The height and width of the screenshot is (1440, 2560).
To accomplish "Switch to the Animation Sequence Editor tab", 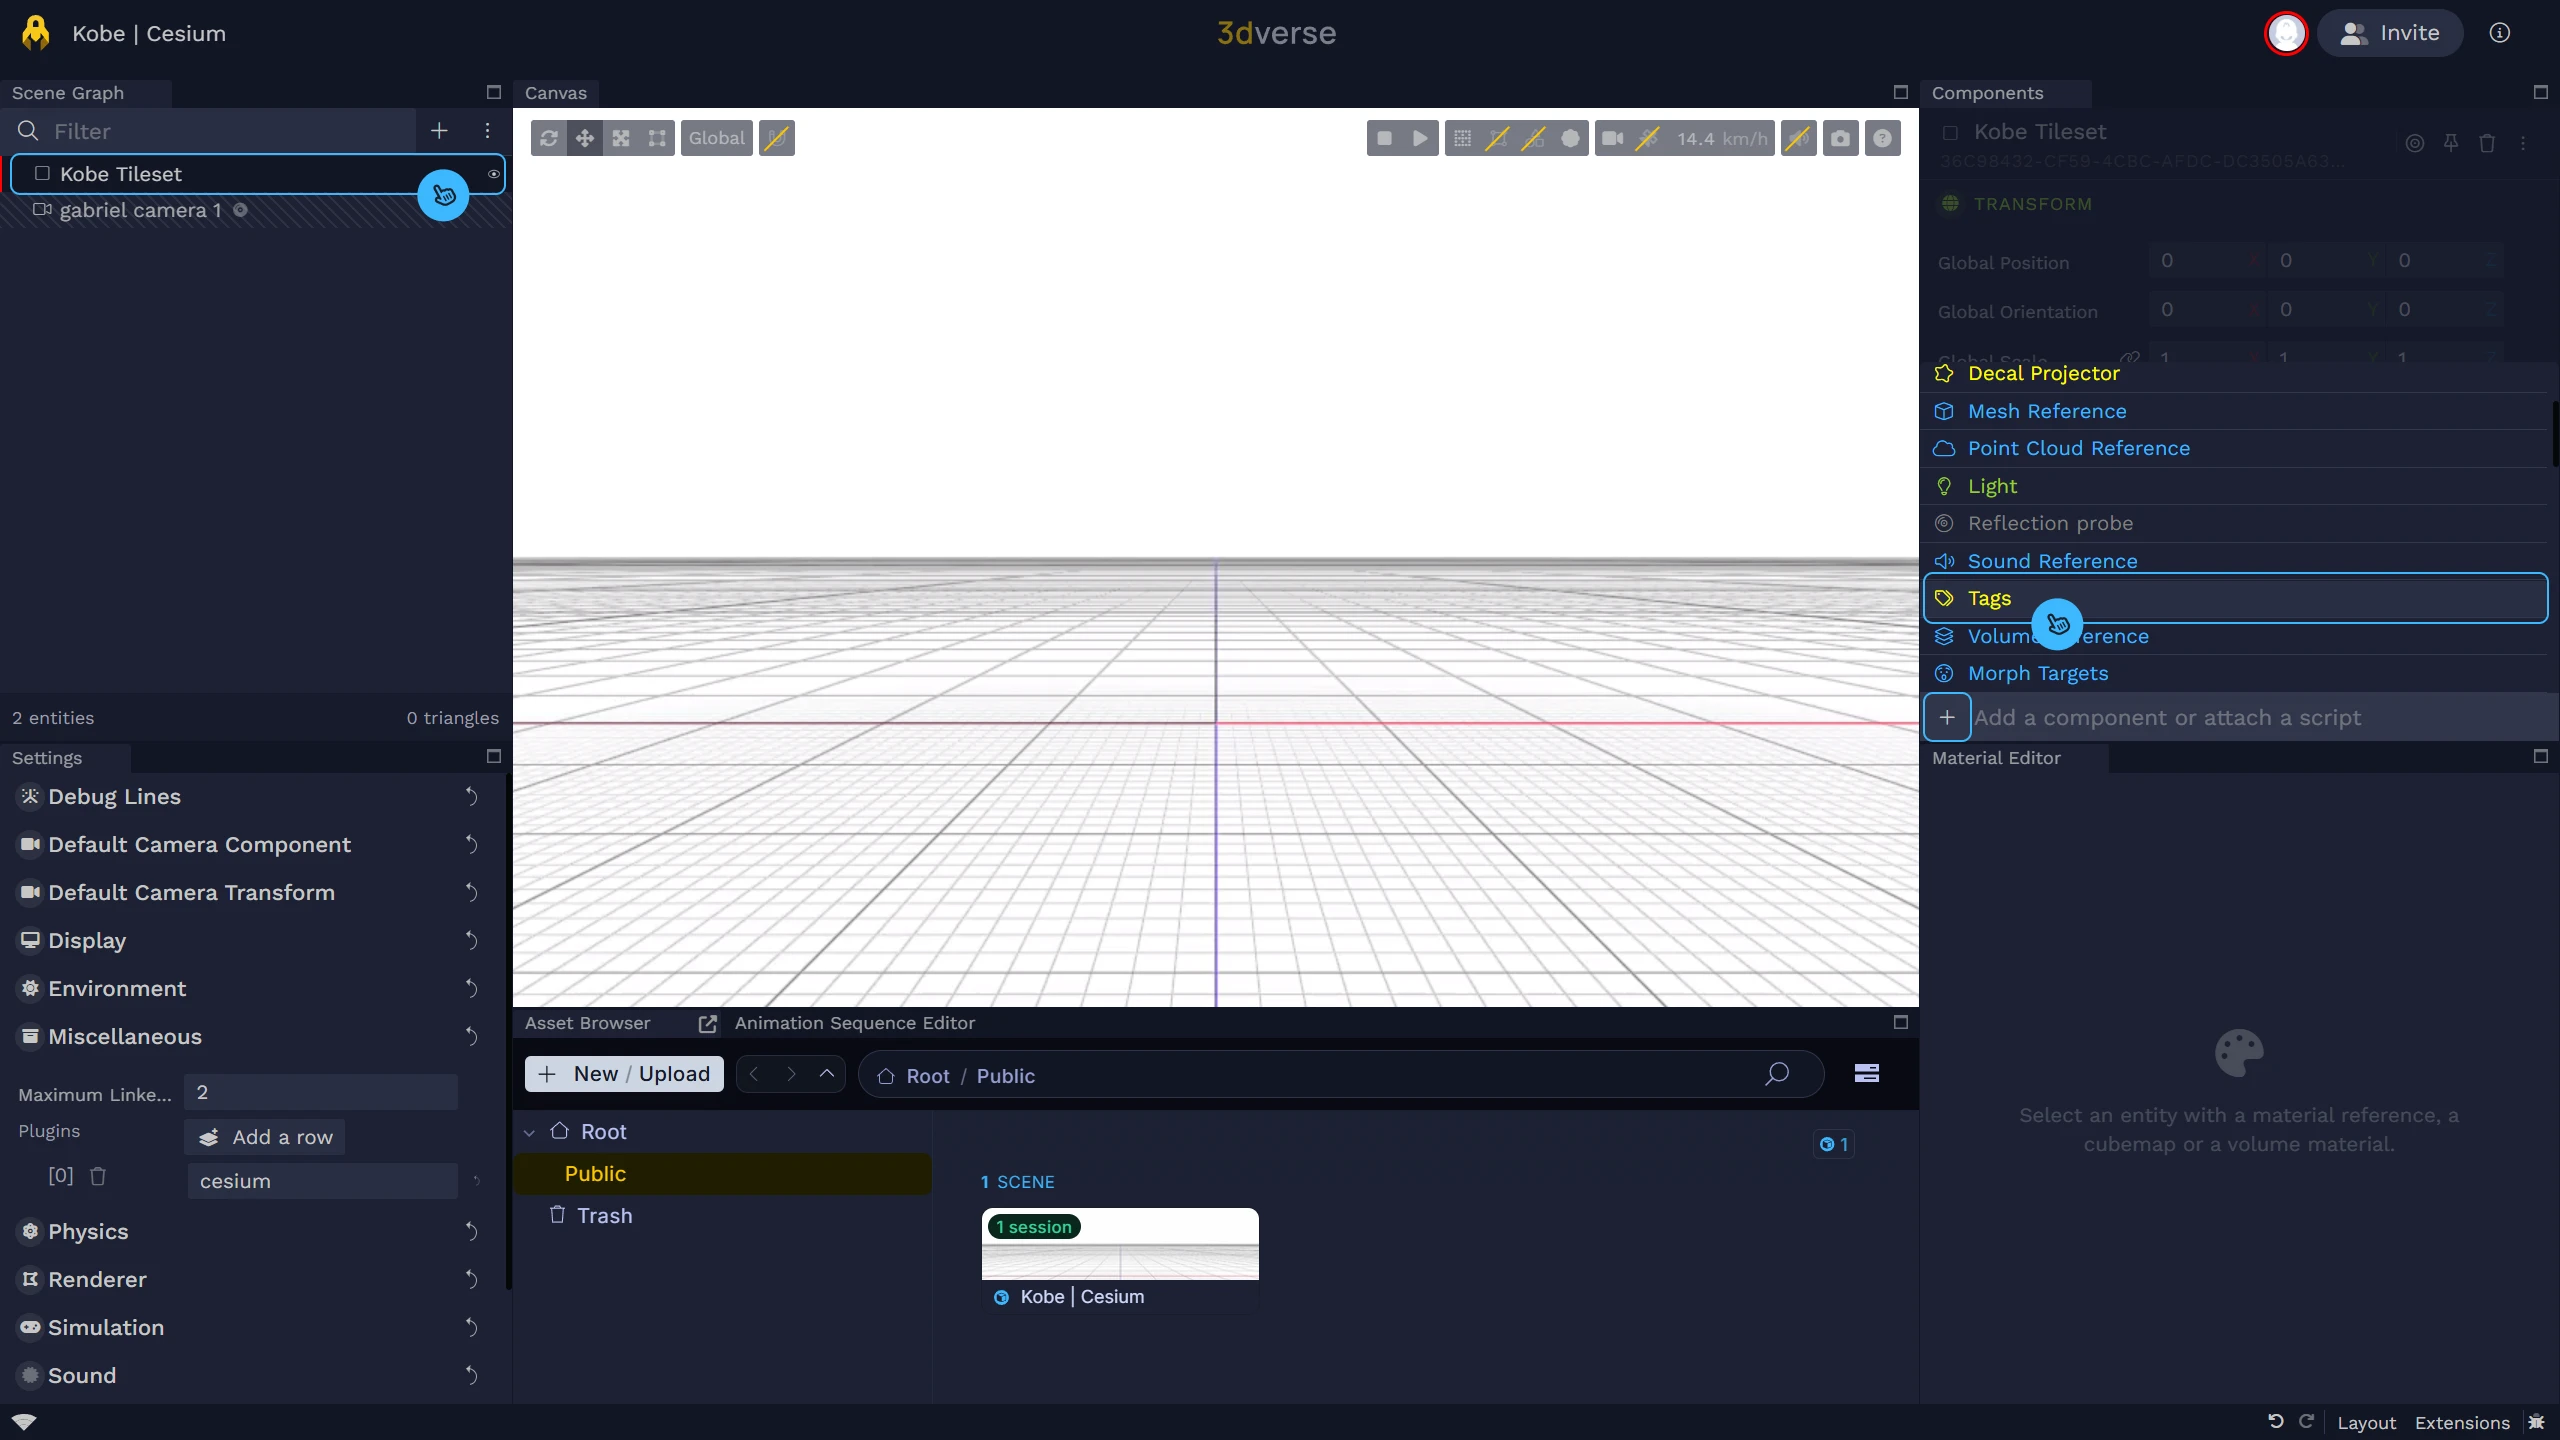I will click(x=855, y=1023).
